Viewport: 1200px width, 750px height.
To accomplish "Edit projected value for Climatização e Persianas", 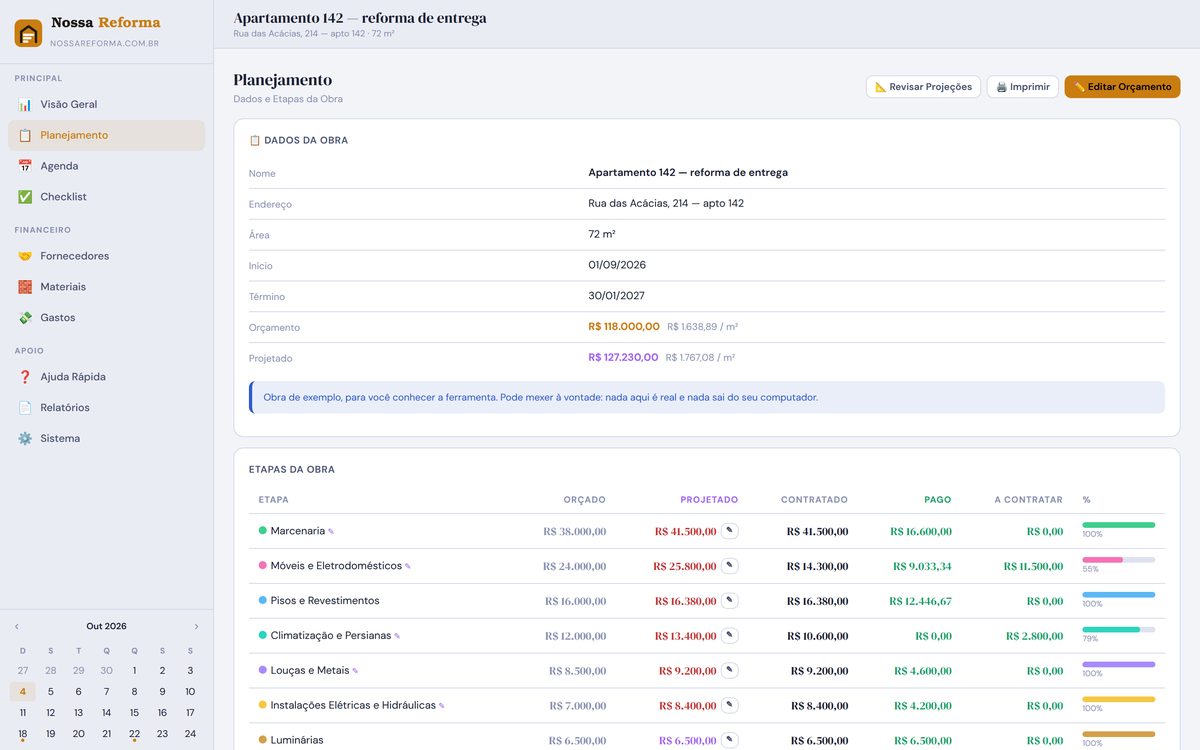I will click(730, 636).
